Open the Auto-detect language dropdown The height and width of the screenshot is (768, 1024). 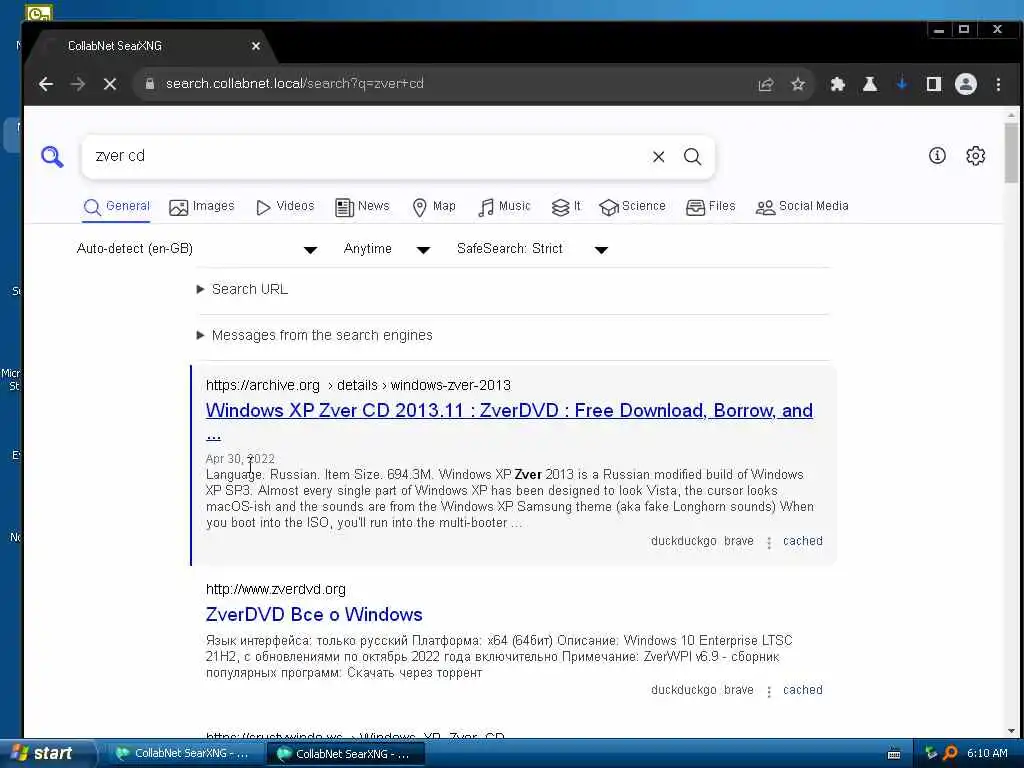(x=197, y=249)
